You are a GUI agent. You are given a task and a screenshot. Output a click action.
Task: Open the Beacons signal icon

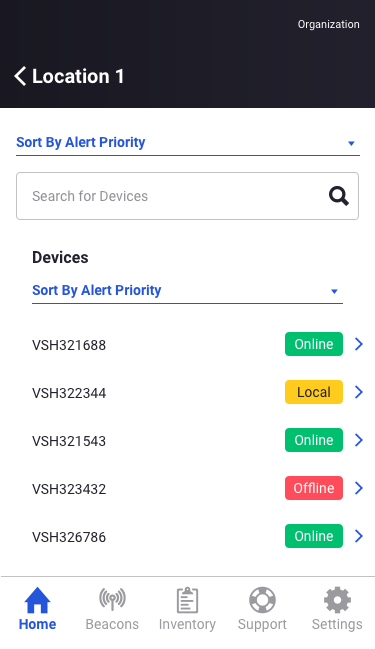[112, 599]
